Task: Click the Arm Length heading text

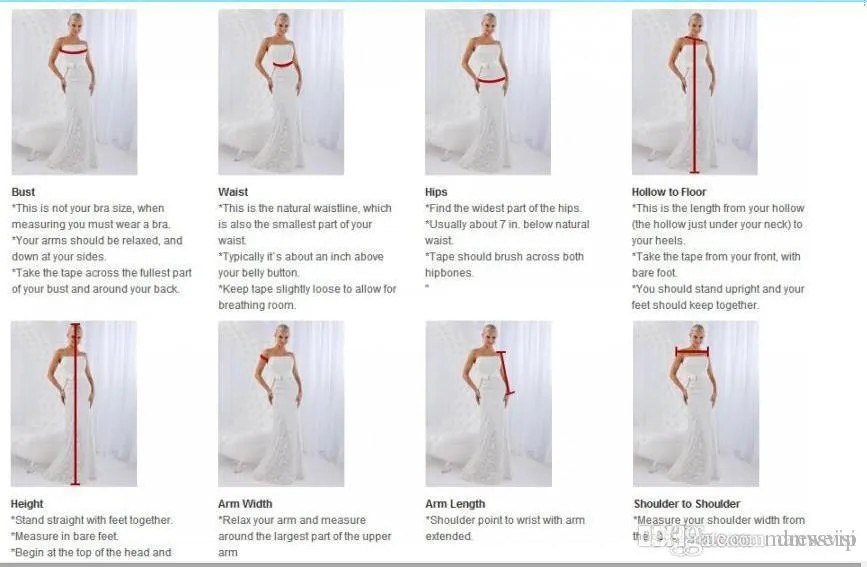Action: [455, 504]
